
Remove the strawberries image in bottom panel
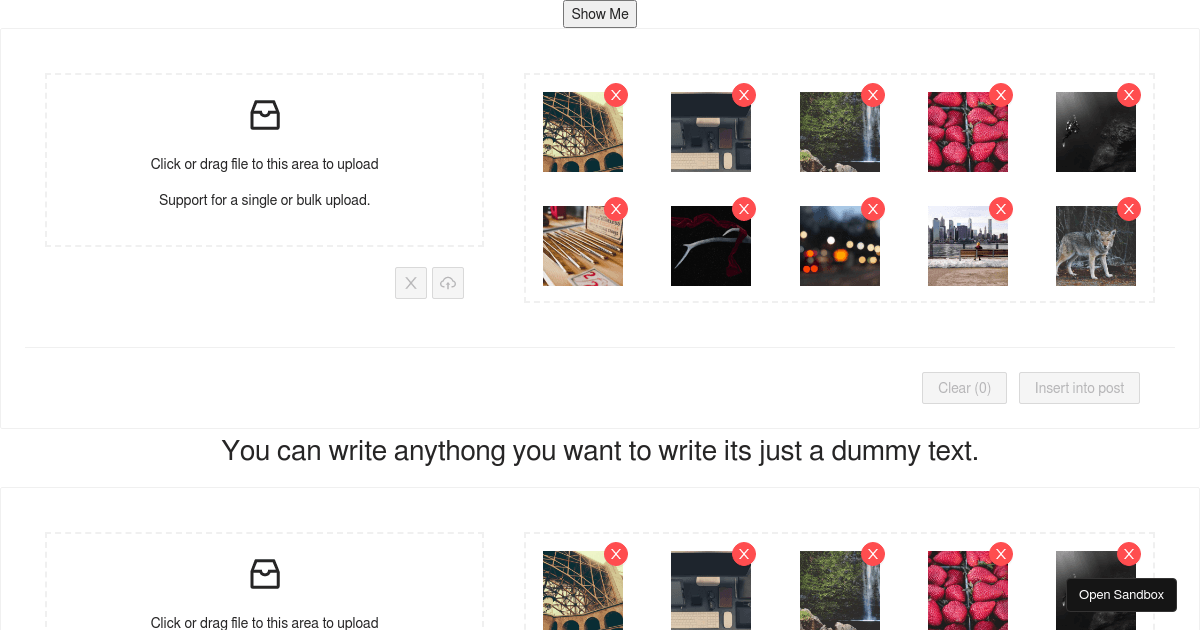click(x=1001, y=554)
